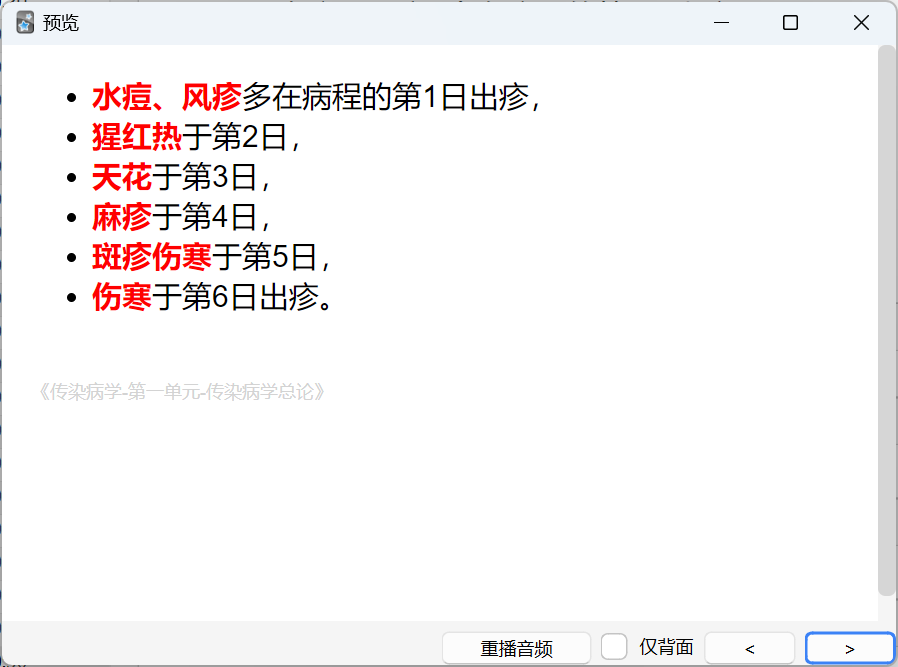Click the Anki app icon in title bar
898x667 pixels.
[x=25, y=23]
